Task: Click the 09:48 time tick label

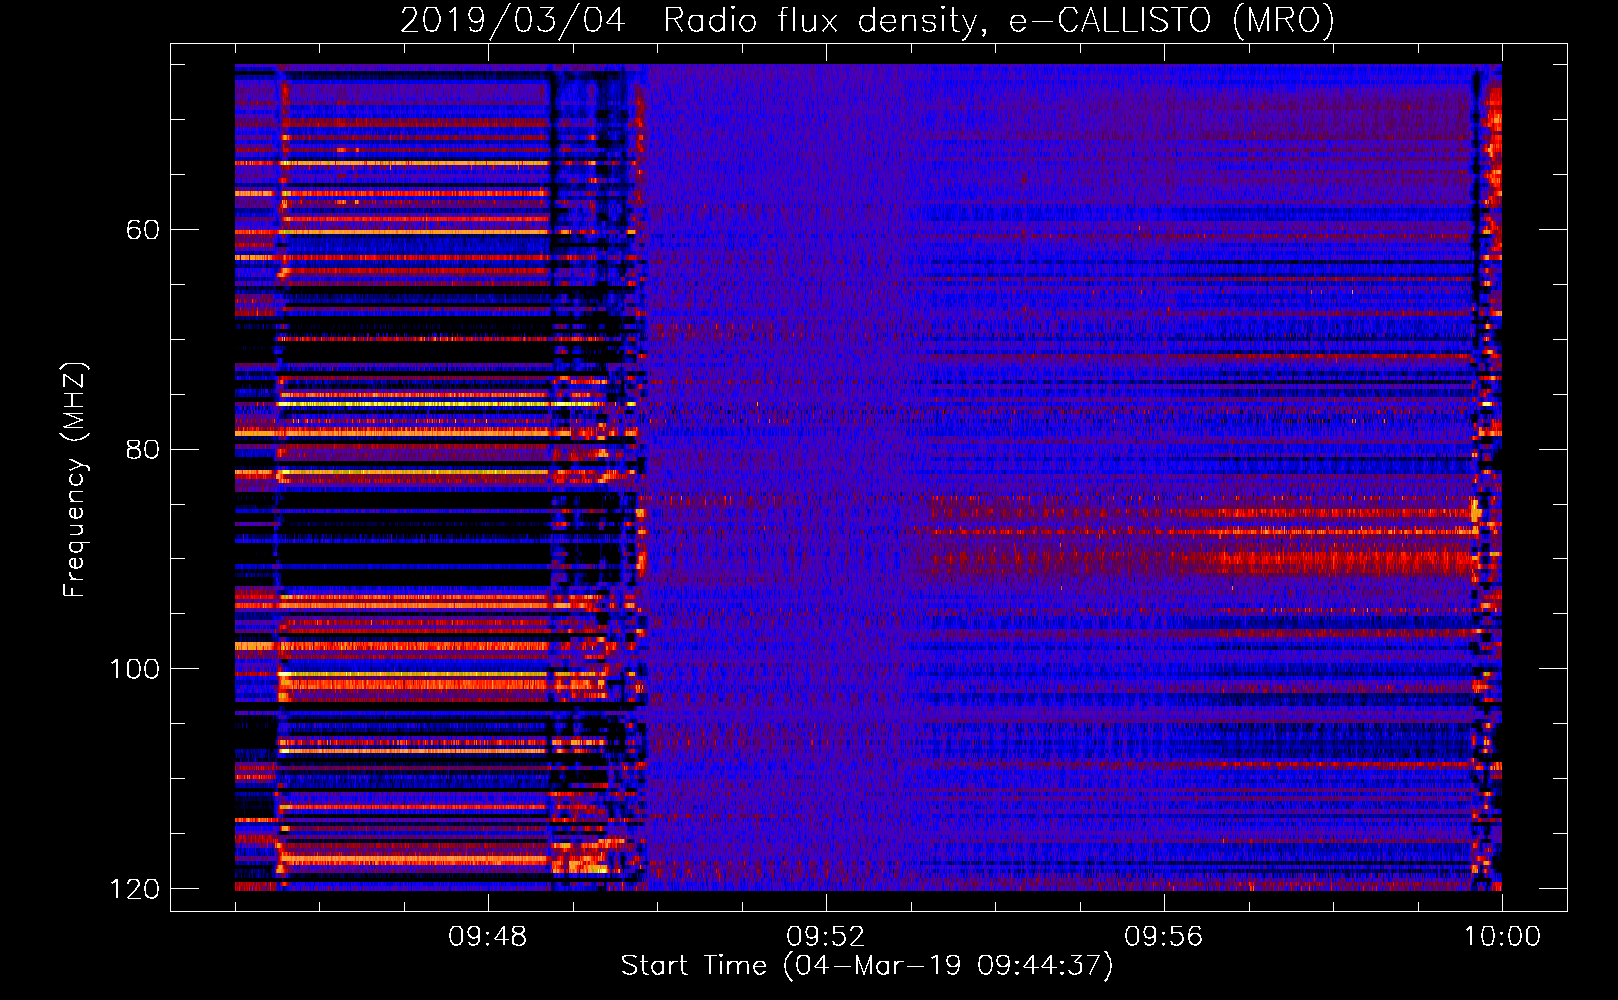Action: coord(488,937)
